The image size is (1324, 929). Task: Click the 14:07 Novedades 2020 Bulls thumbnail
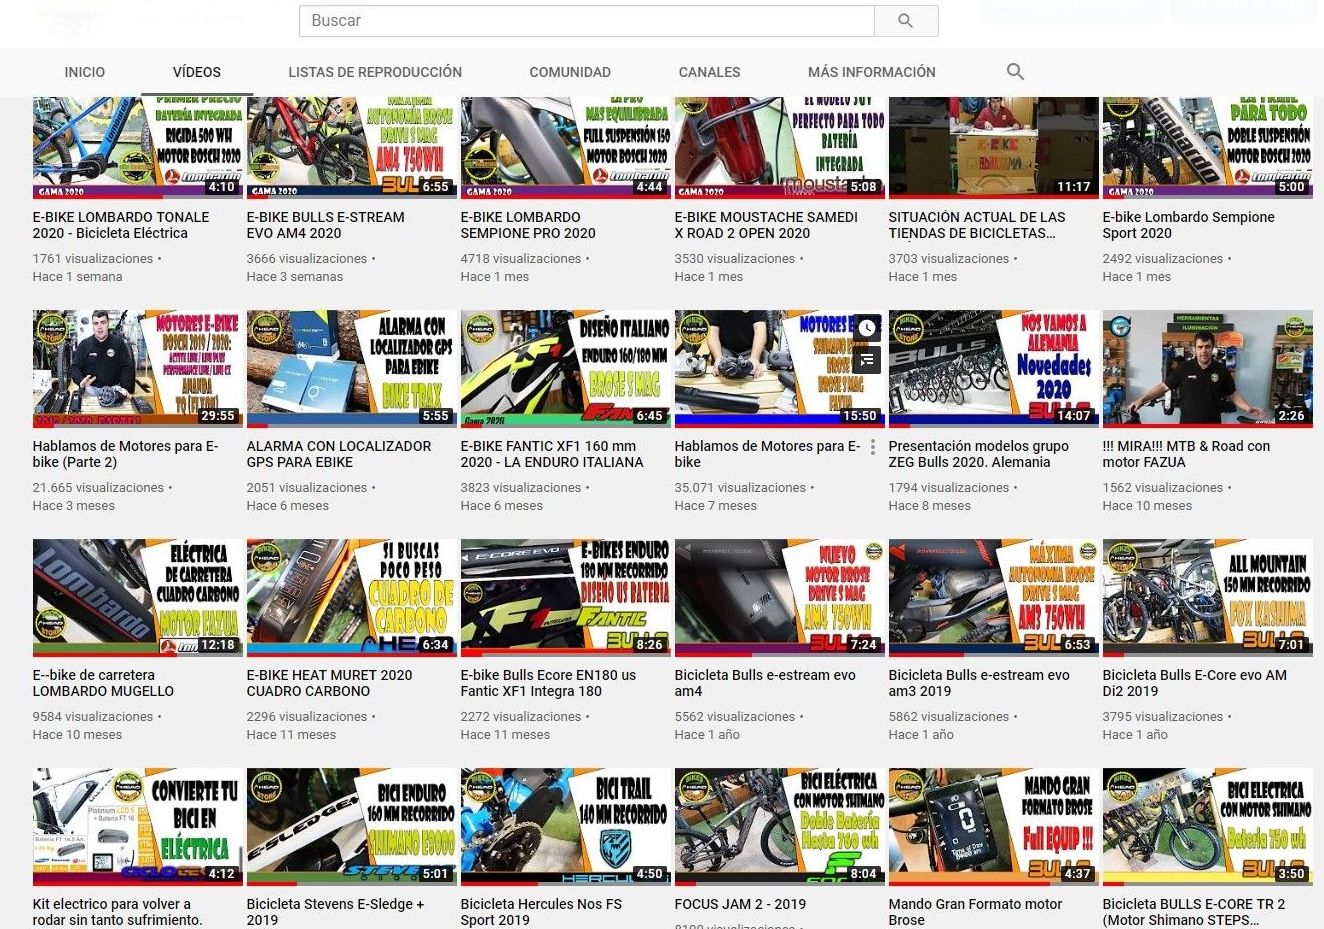994,368
